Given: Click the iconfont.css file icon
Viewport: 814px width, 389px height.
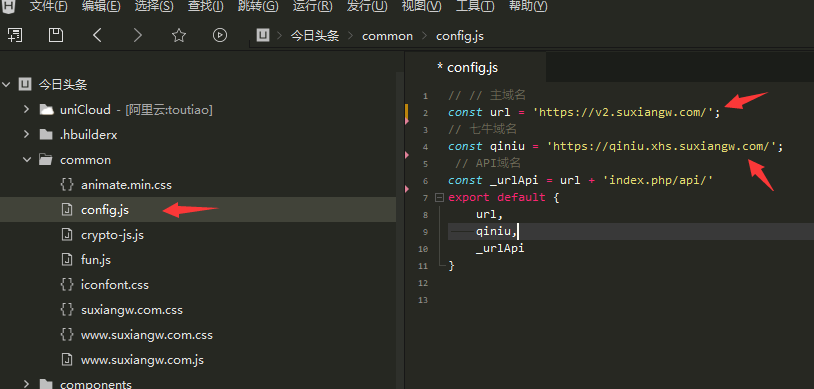Looking at the screenshot, I should [67, 285].
